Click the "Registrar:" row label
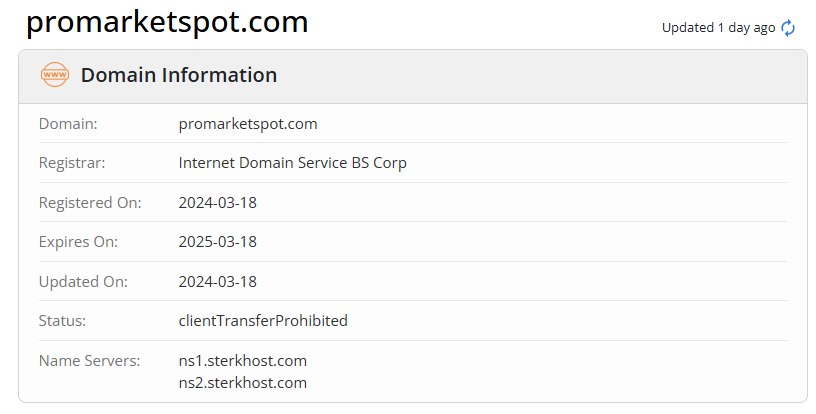 (x=72, y=163)
